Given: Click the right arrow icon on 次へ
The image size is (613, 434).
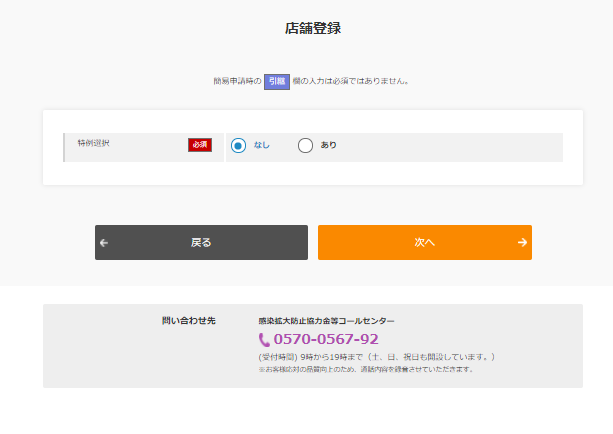Looking at the screenshot, I should tap(522, 242).
